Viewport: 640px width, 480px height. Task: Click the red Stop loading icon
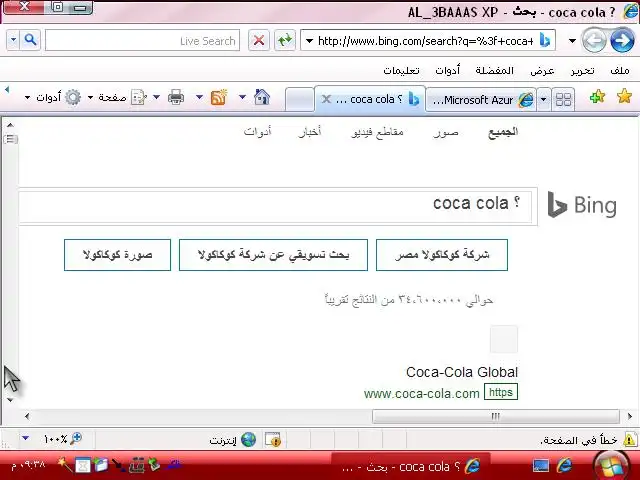[x=259, y=40]
